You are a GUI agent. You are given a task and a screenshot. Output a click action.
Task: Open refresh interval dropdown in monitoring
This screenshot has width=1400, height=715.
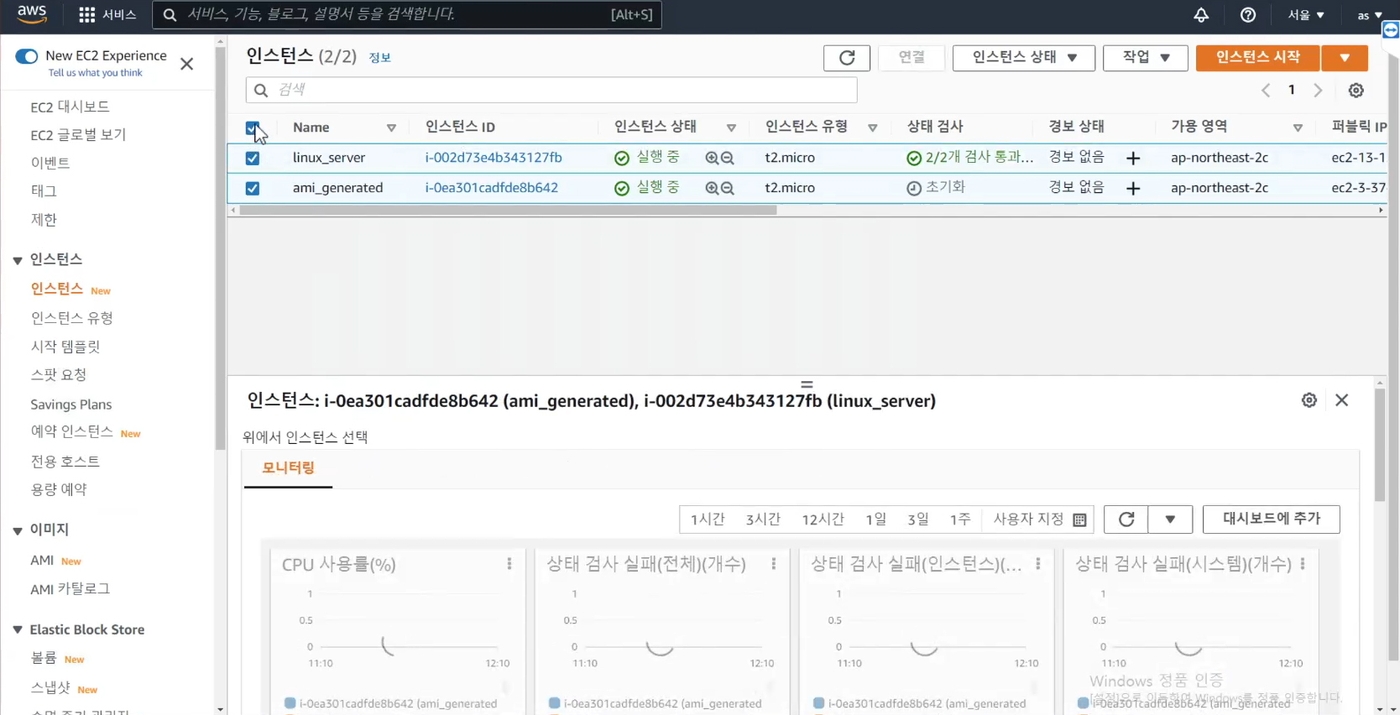point(1170,519)
